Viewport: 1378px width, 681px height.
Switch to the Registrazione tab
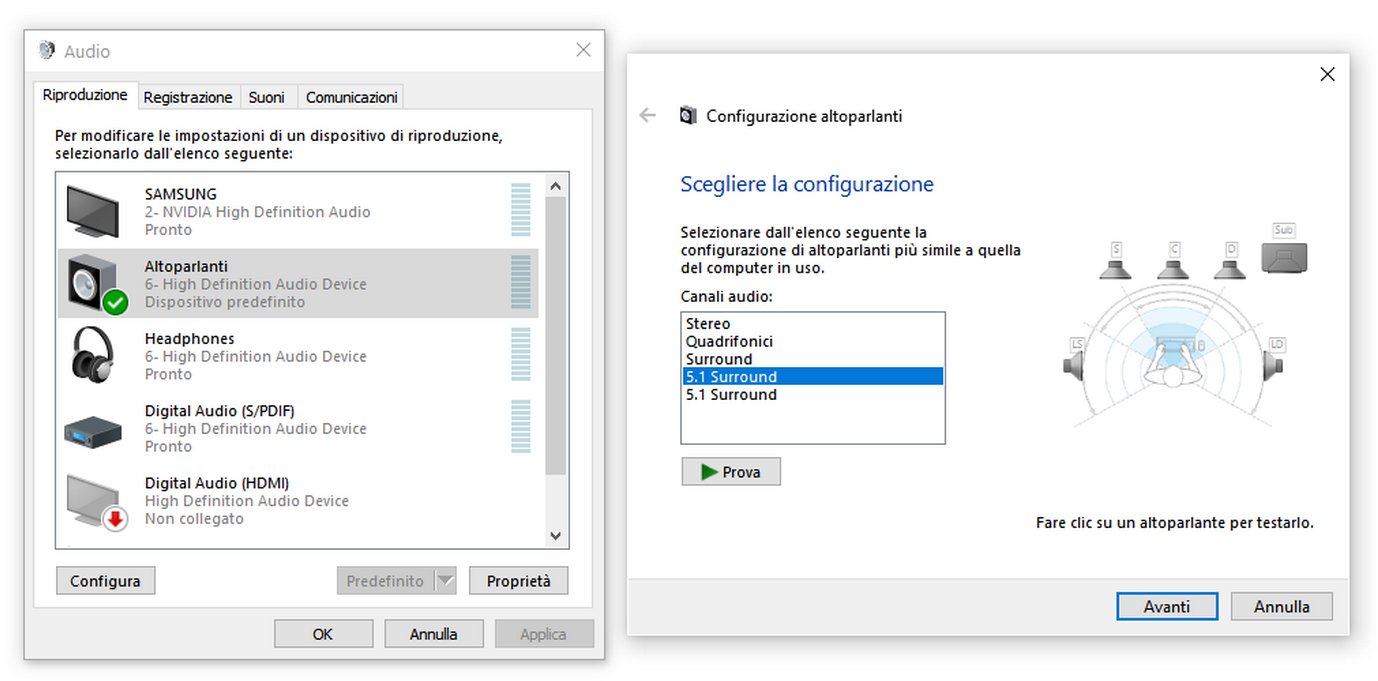coord(188,97)
